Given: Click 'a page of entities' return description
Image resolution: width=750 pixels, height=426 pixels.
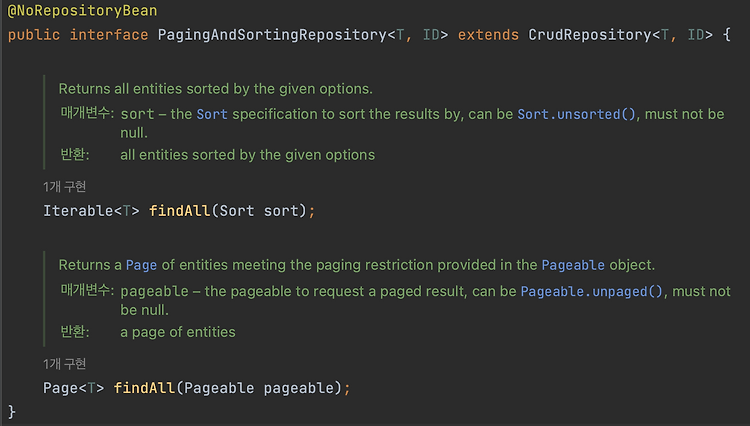Looking at the screenshot, I should point(178,332).
